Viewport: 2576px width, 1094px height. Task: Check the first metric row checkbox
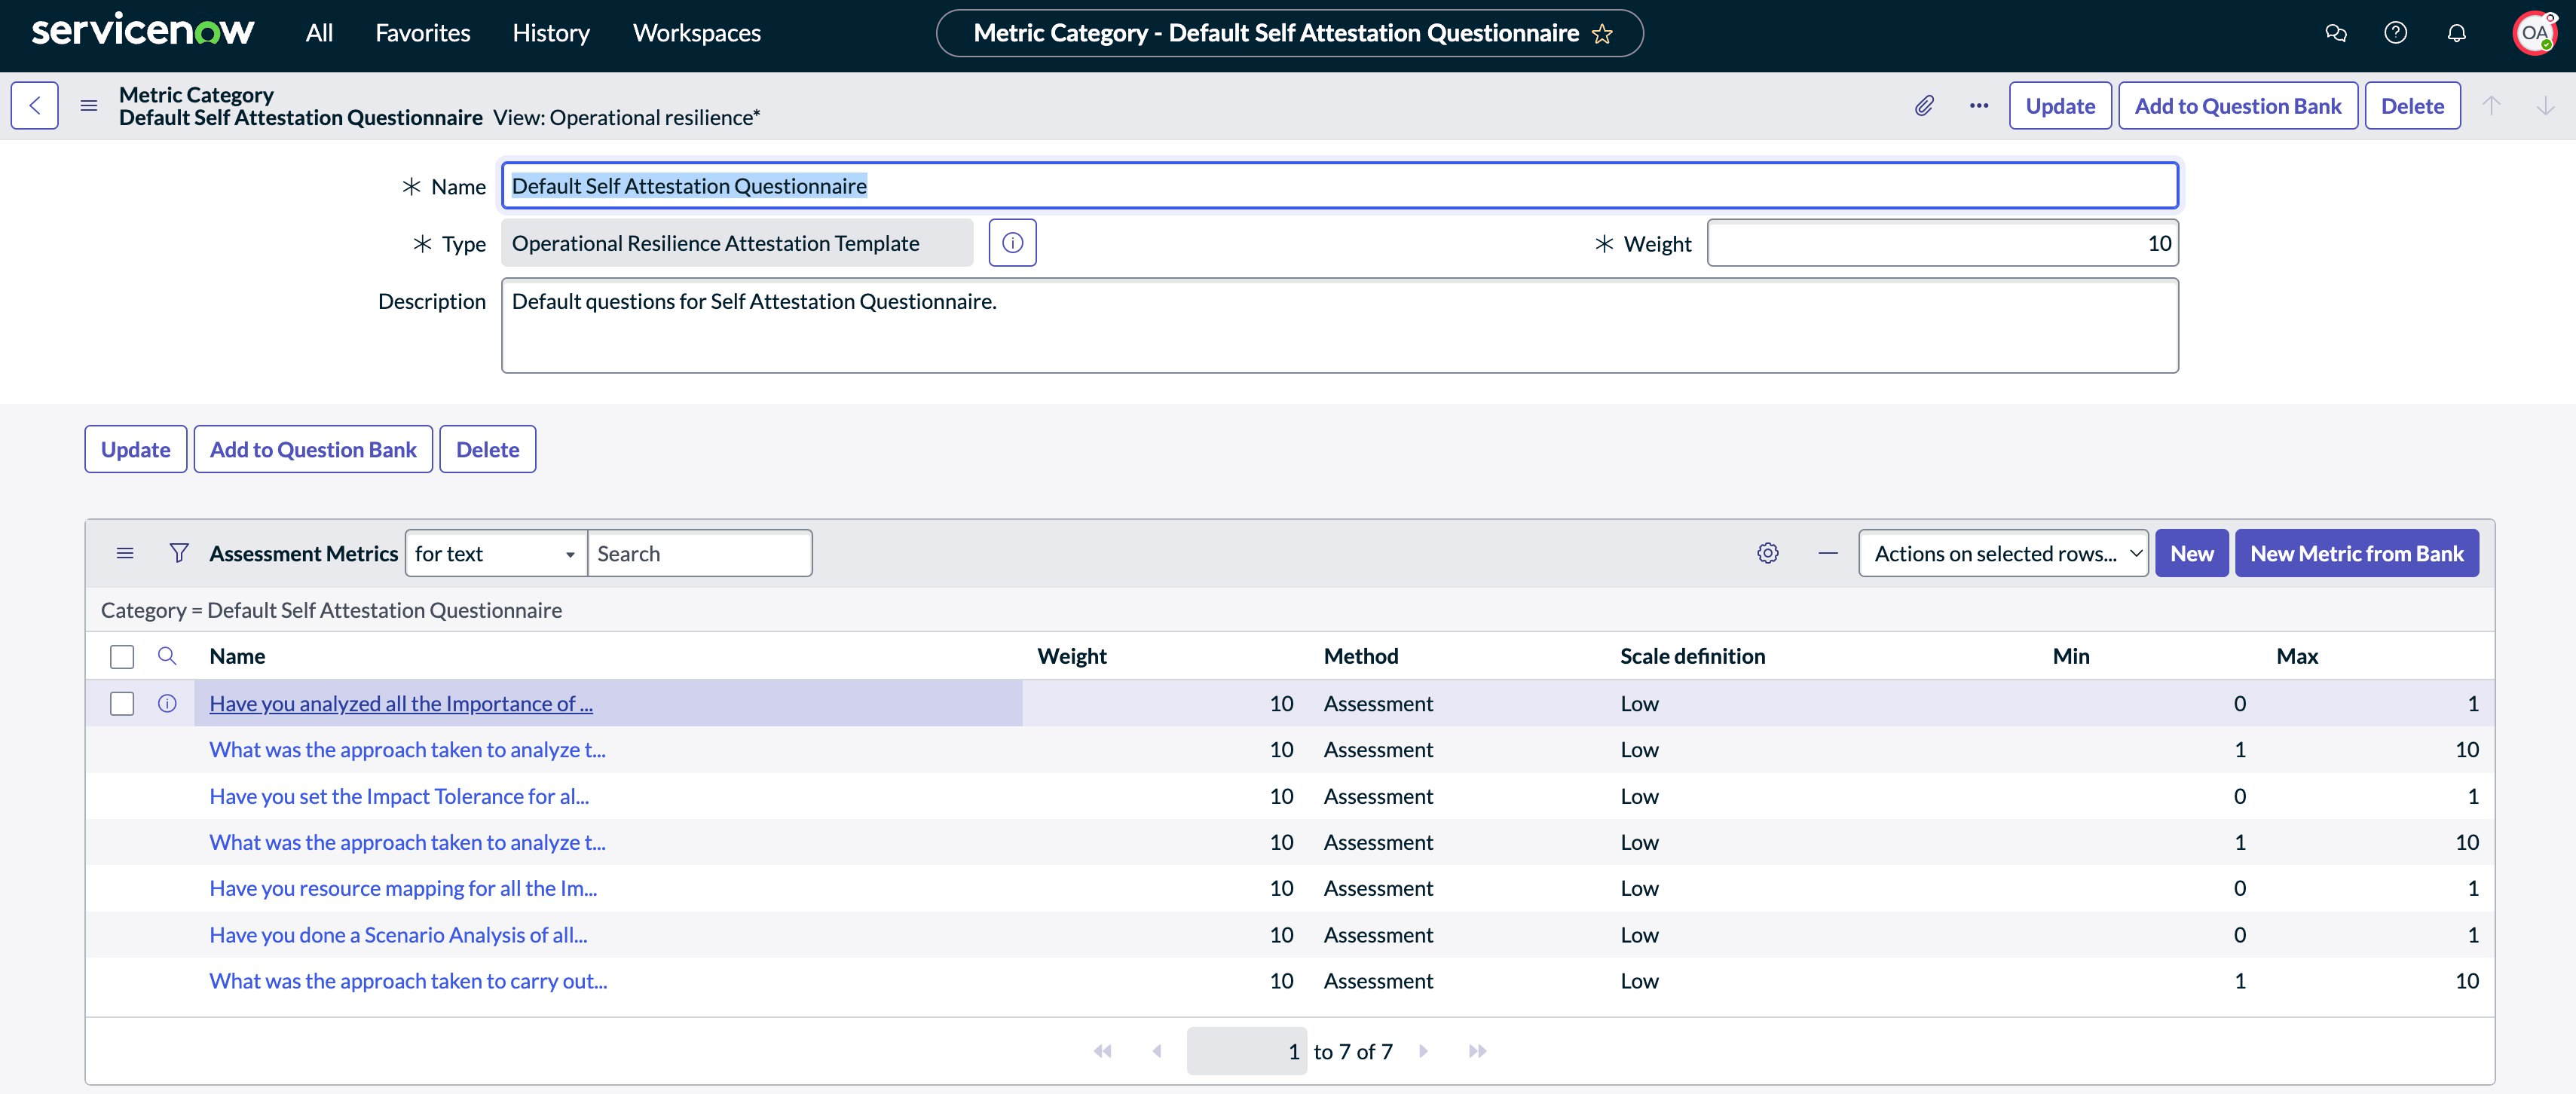[122, 703]
